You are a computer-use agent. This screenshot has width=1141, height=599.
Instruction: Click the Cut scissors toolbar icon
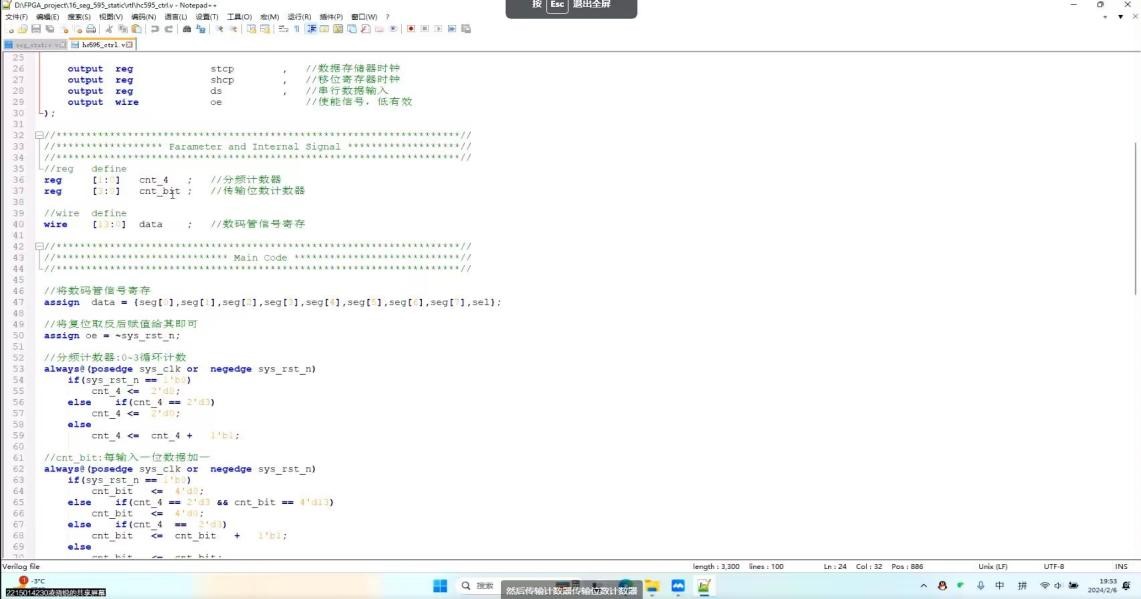click(109, 29)
